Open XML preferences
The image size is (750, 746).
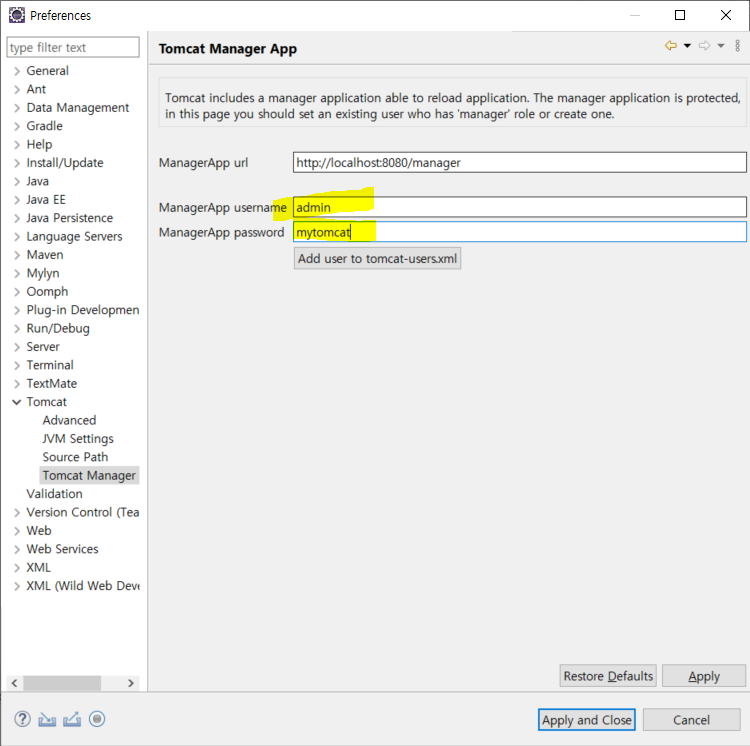38,568
